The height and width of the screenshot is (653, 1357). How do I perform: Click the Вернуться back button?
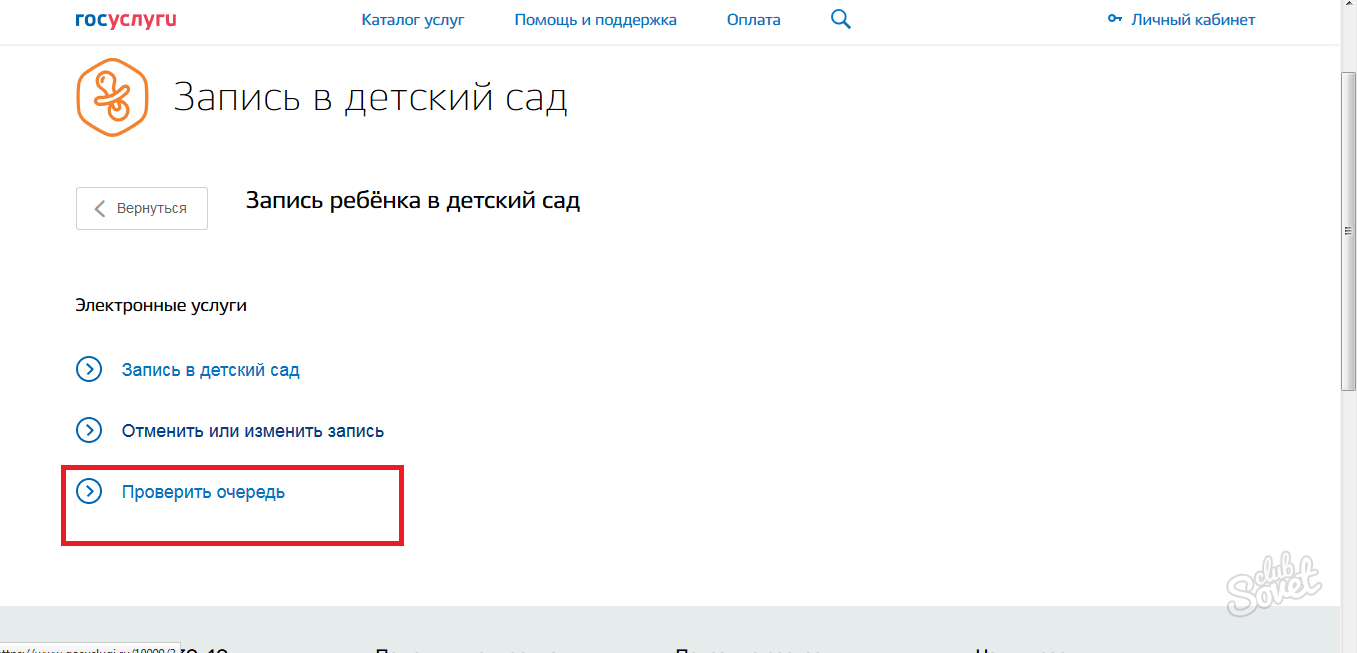tap(142, 208)
